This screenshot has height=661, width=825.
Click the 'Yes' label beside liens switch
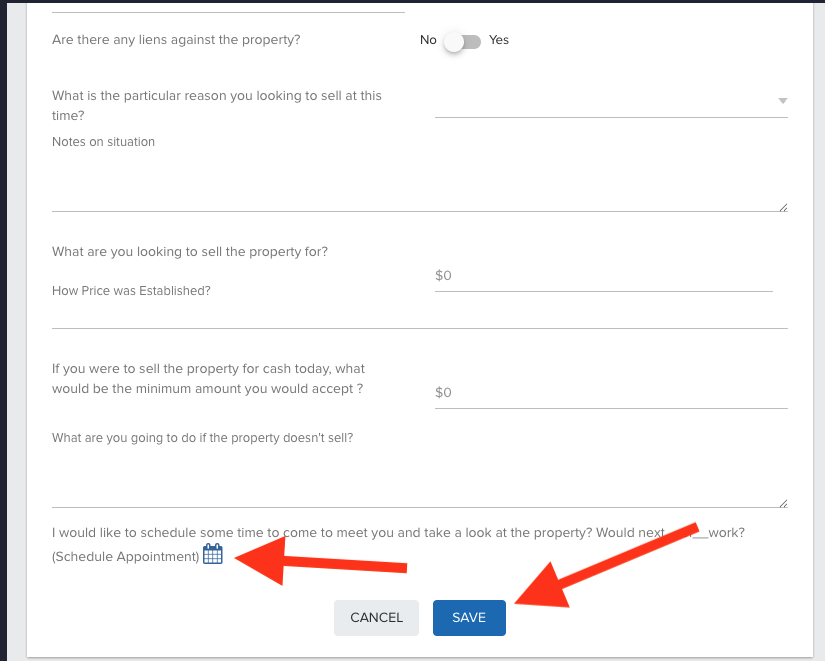(x=499, y=40)
